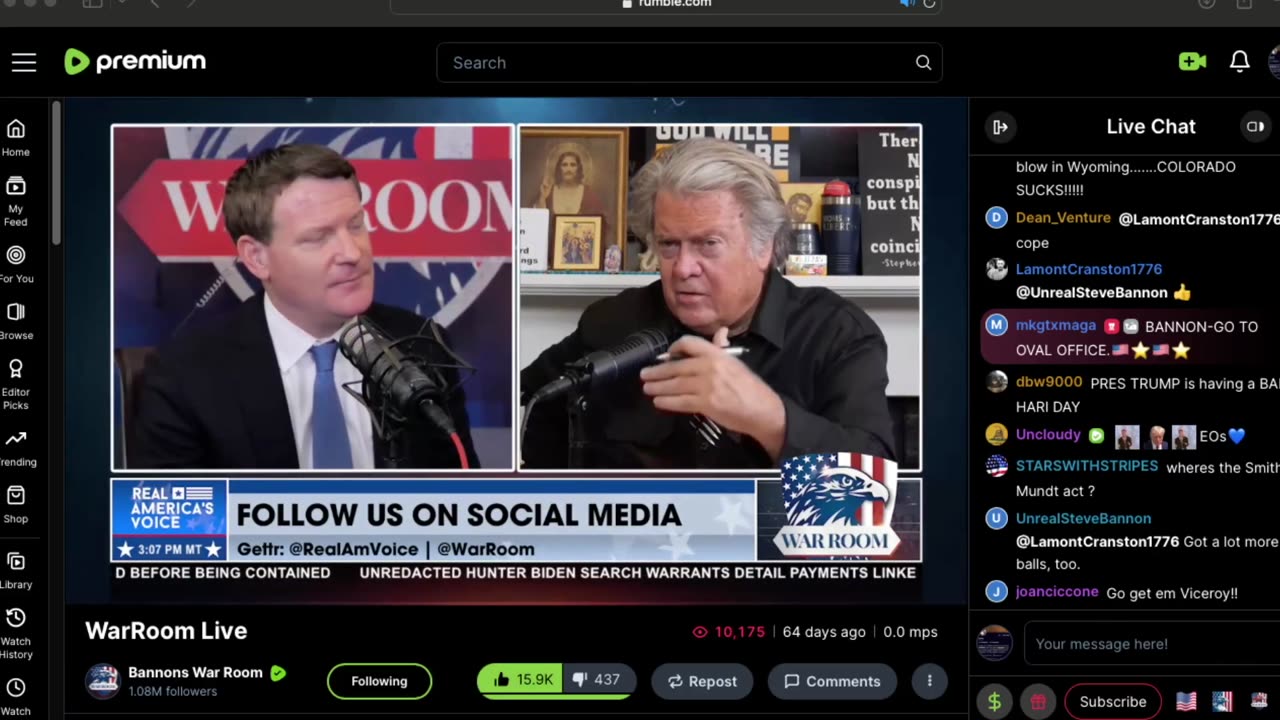Click username Dean_Venture in chat
The height and width of the screenshot is (720, 1280).
pos(1063,218)
